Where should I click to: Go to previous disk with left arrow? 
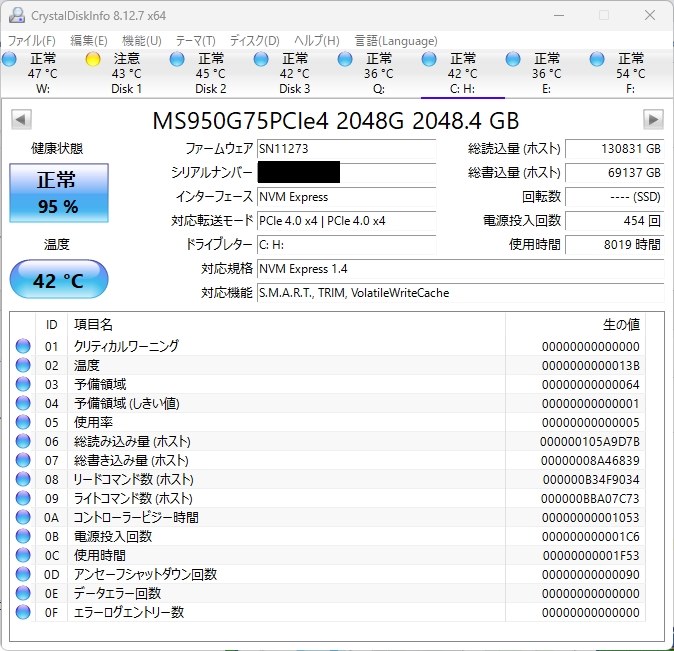(x=21, y=120)
